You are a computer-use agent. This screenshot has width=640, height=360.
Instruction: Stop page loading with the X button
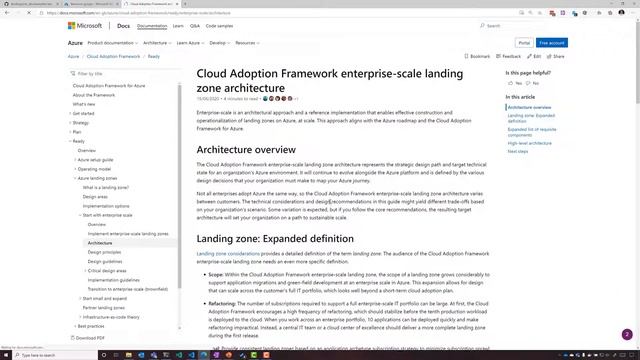pos(29,13)
